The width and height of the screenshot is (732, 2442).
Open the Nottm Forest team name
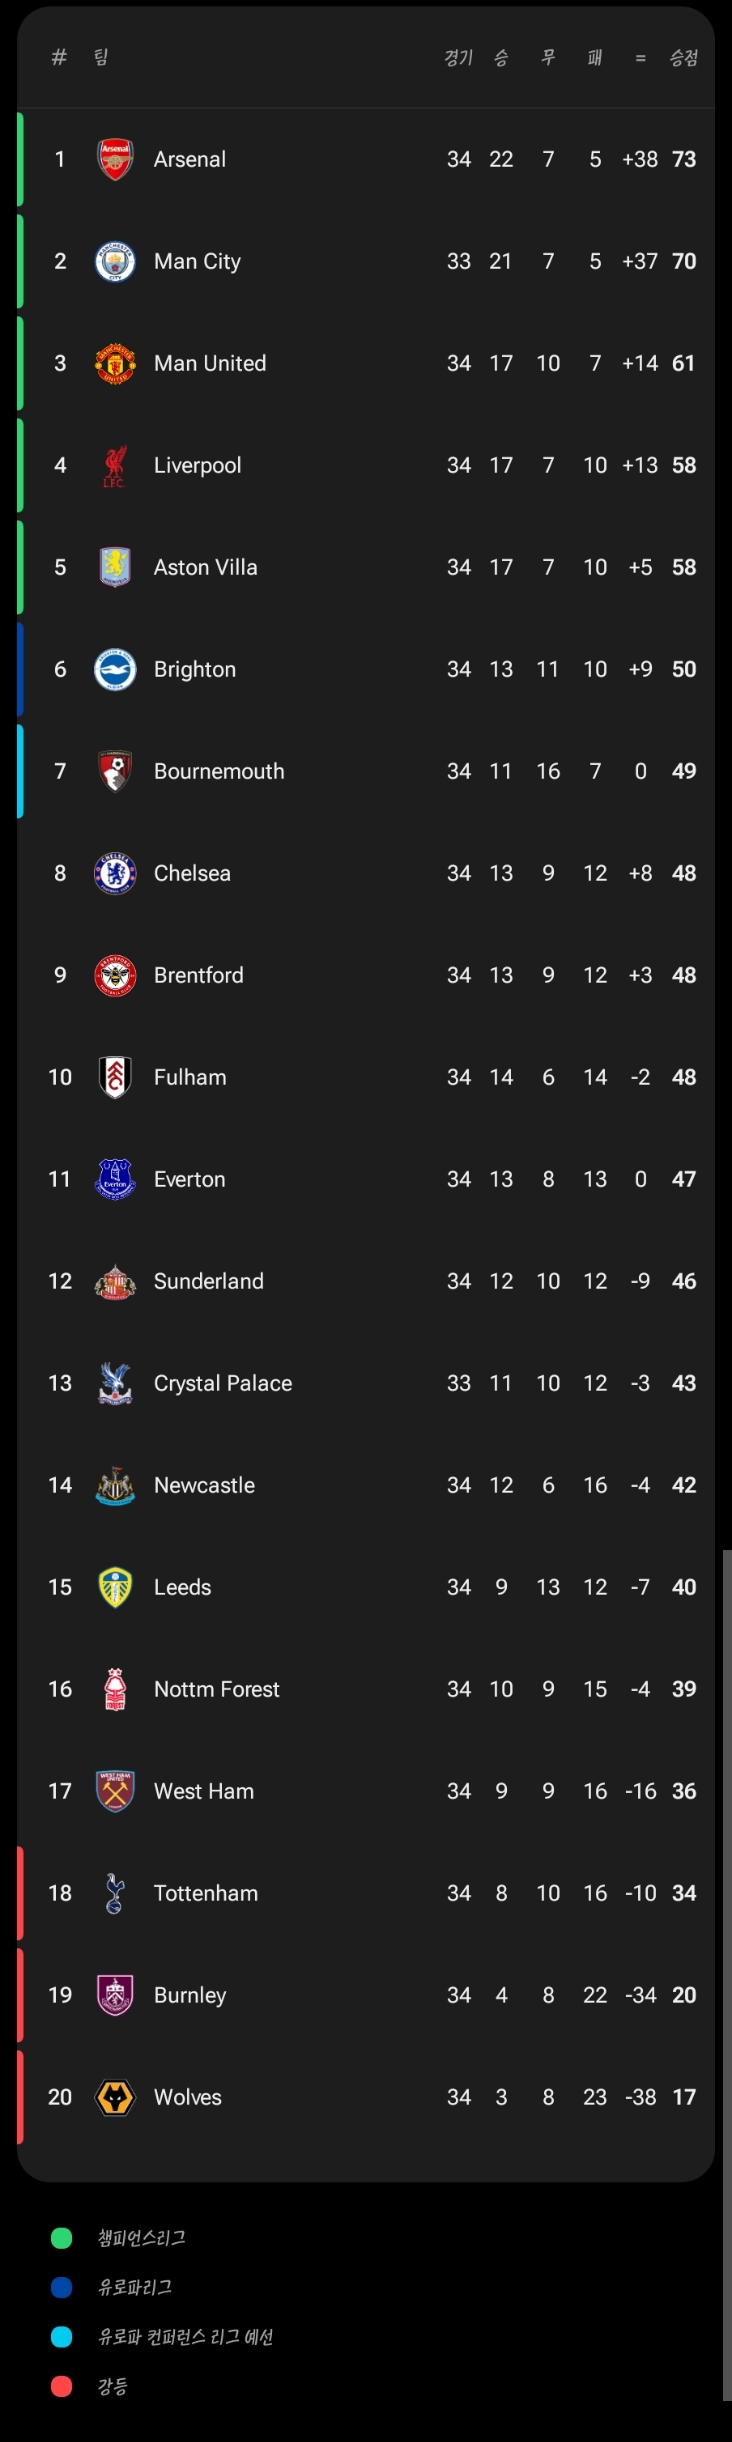coord(217,1689)
